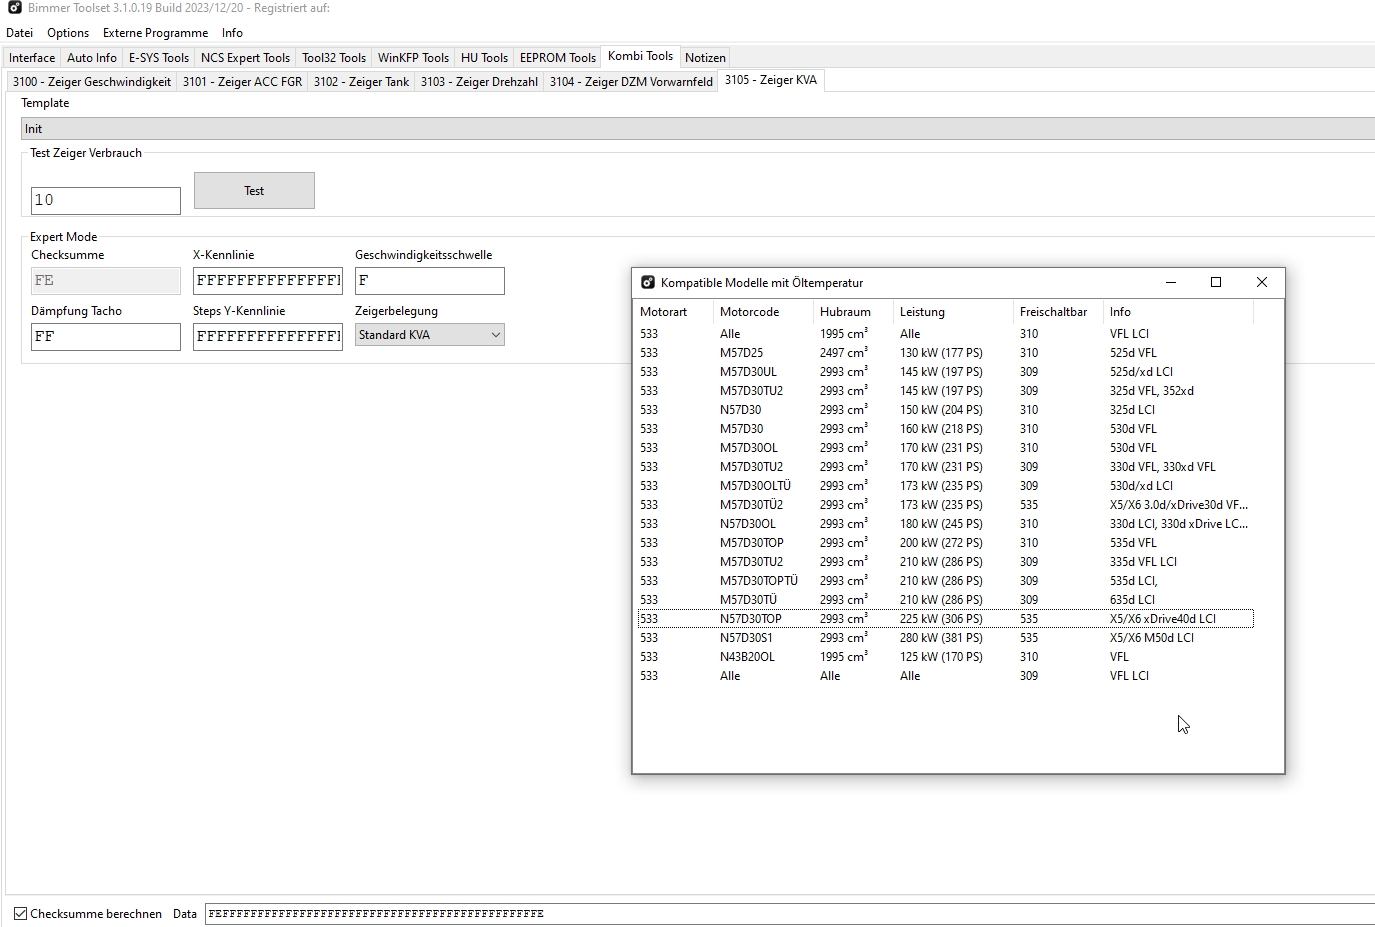
Task: Open the 3101 - Zeiger ACC FGR subtab
Action: 242,82
